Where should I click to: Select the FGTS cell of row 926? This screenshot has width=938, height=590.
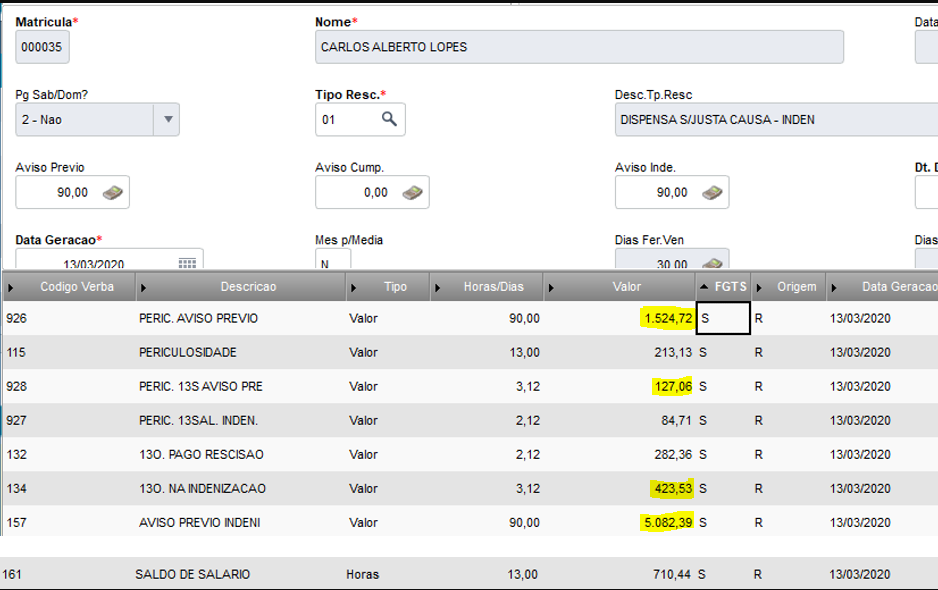tap(723, 318)
